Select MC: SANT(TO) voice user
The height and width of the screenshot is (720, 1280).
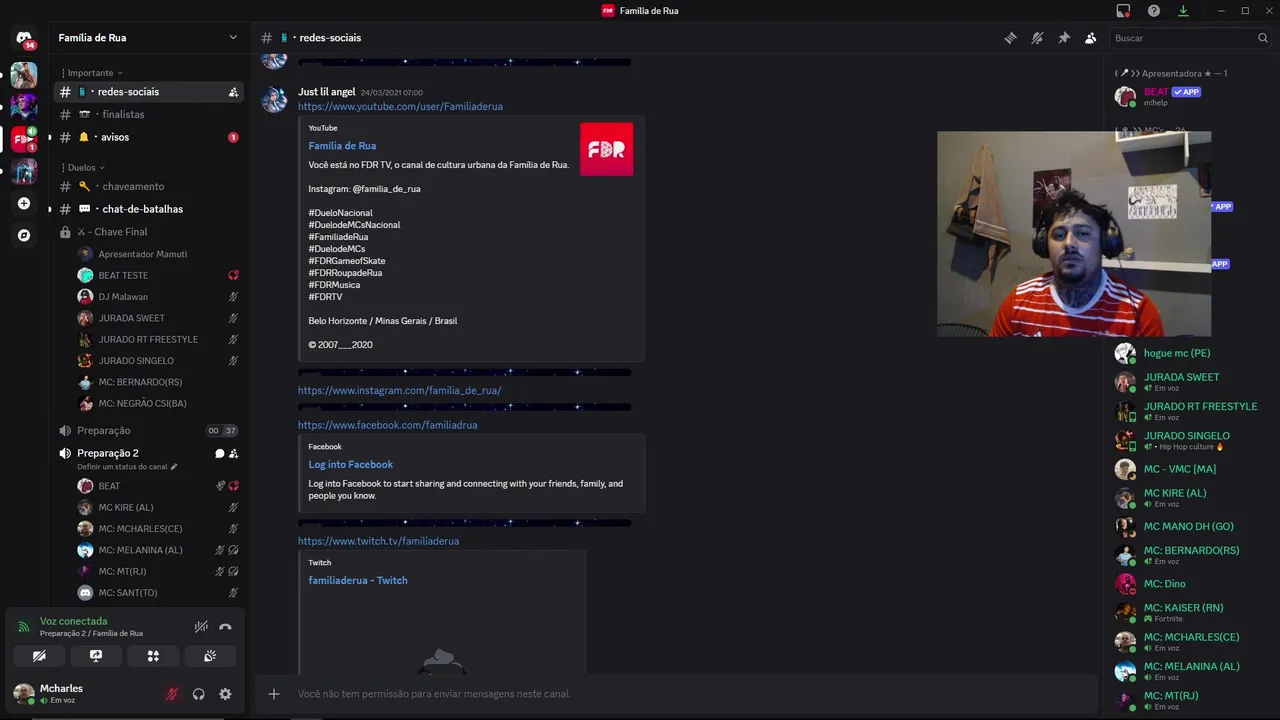click(158, 593)
